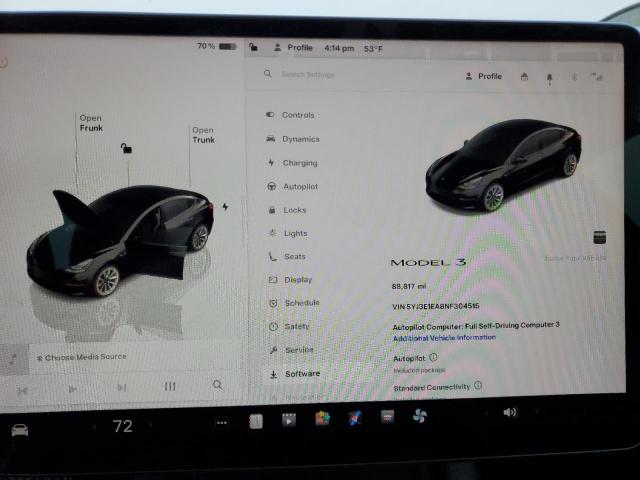Tap the 72 temperature setting

pyautogui.click(x=122, y=426)
